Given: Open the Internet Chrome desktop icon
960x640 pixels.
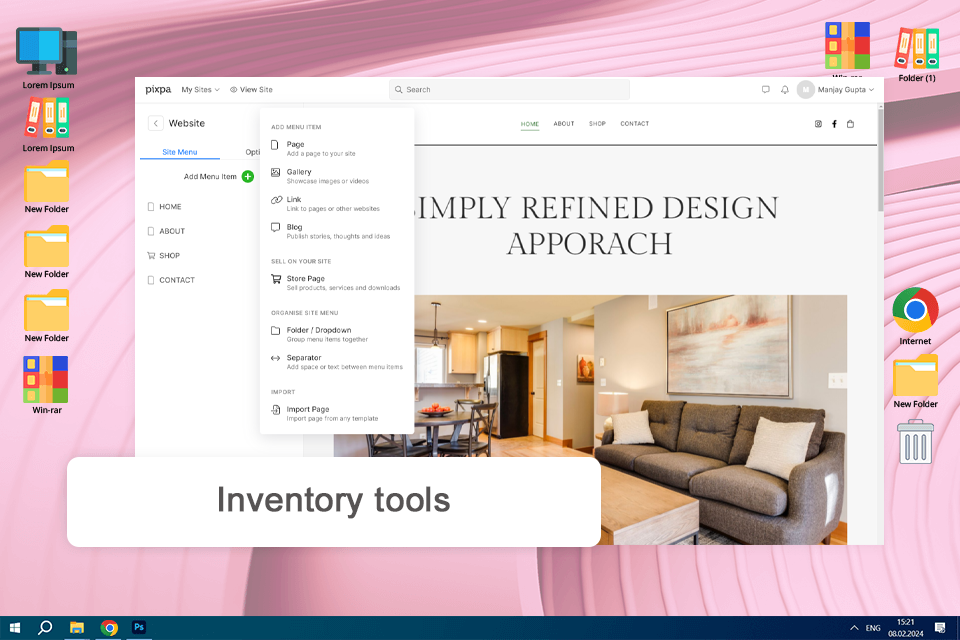Looking at the screenshot, I should [x=915, y=311].
